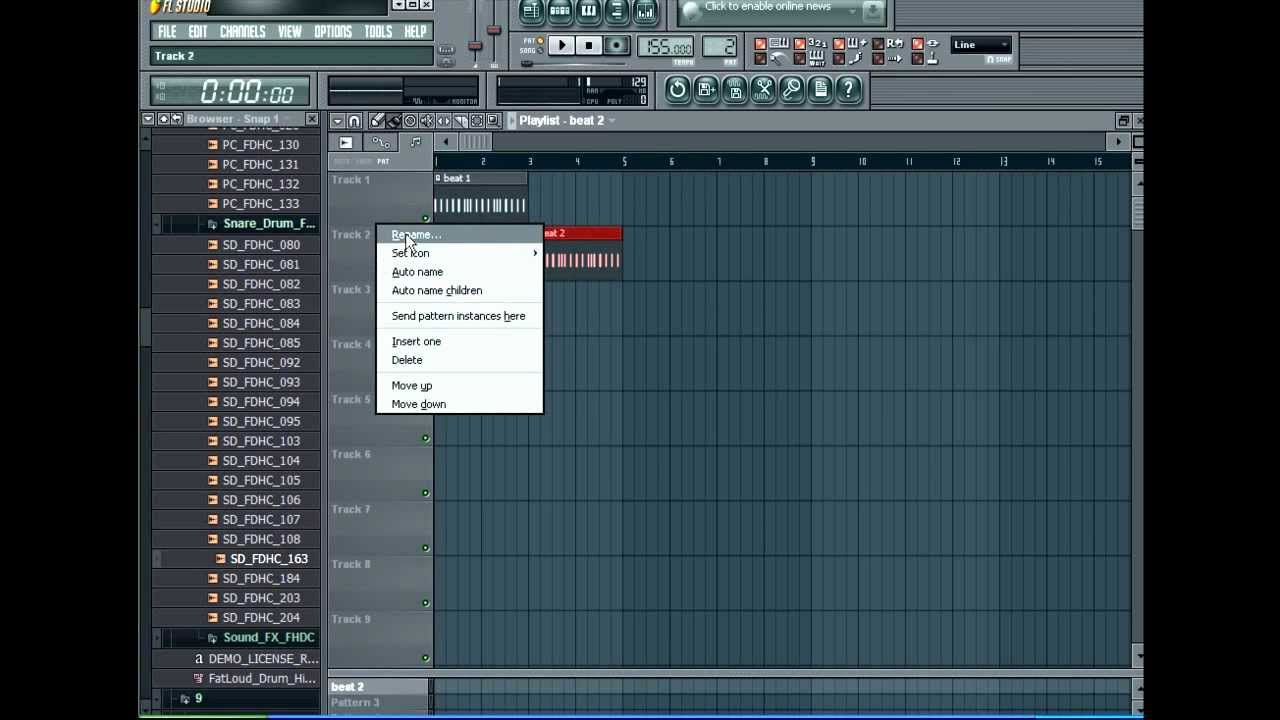This screenshot has height=720, width=1280.
Task: Open the audio editor scissors icon
Action: coord(763,89)
